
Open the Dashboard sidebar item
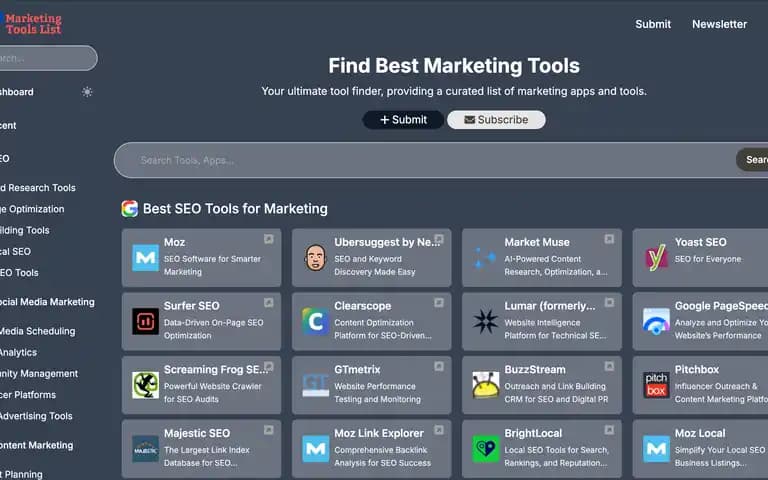pyautogui.click(x=17, y=92)
